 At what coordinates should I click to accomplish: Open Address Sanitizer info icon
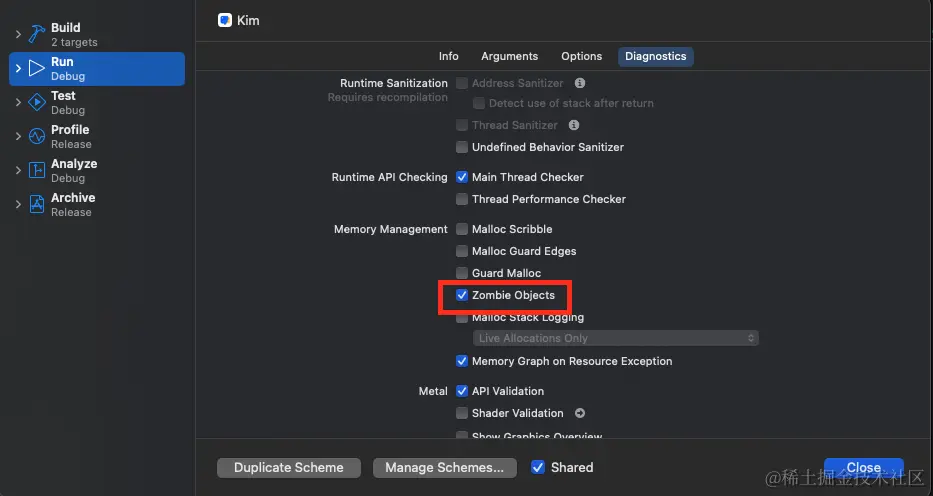[580, 83]
